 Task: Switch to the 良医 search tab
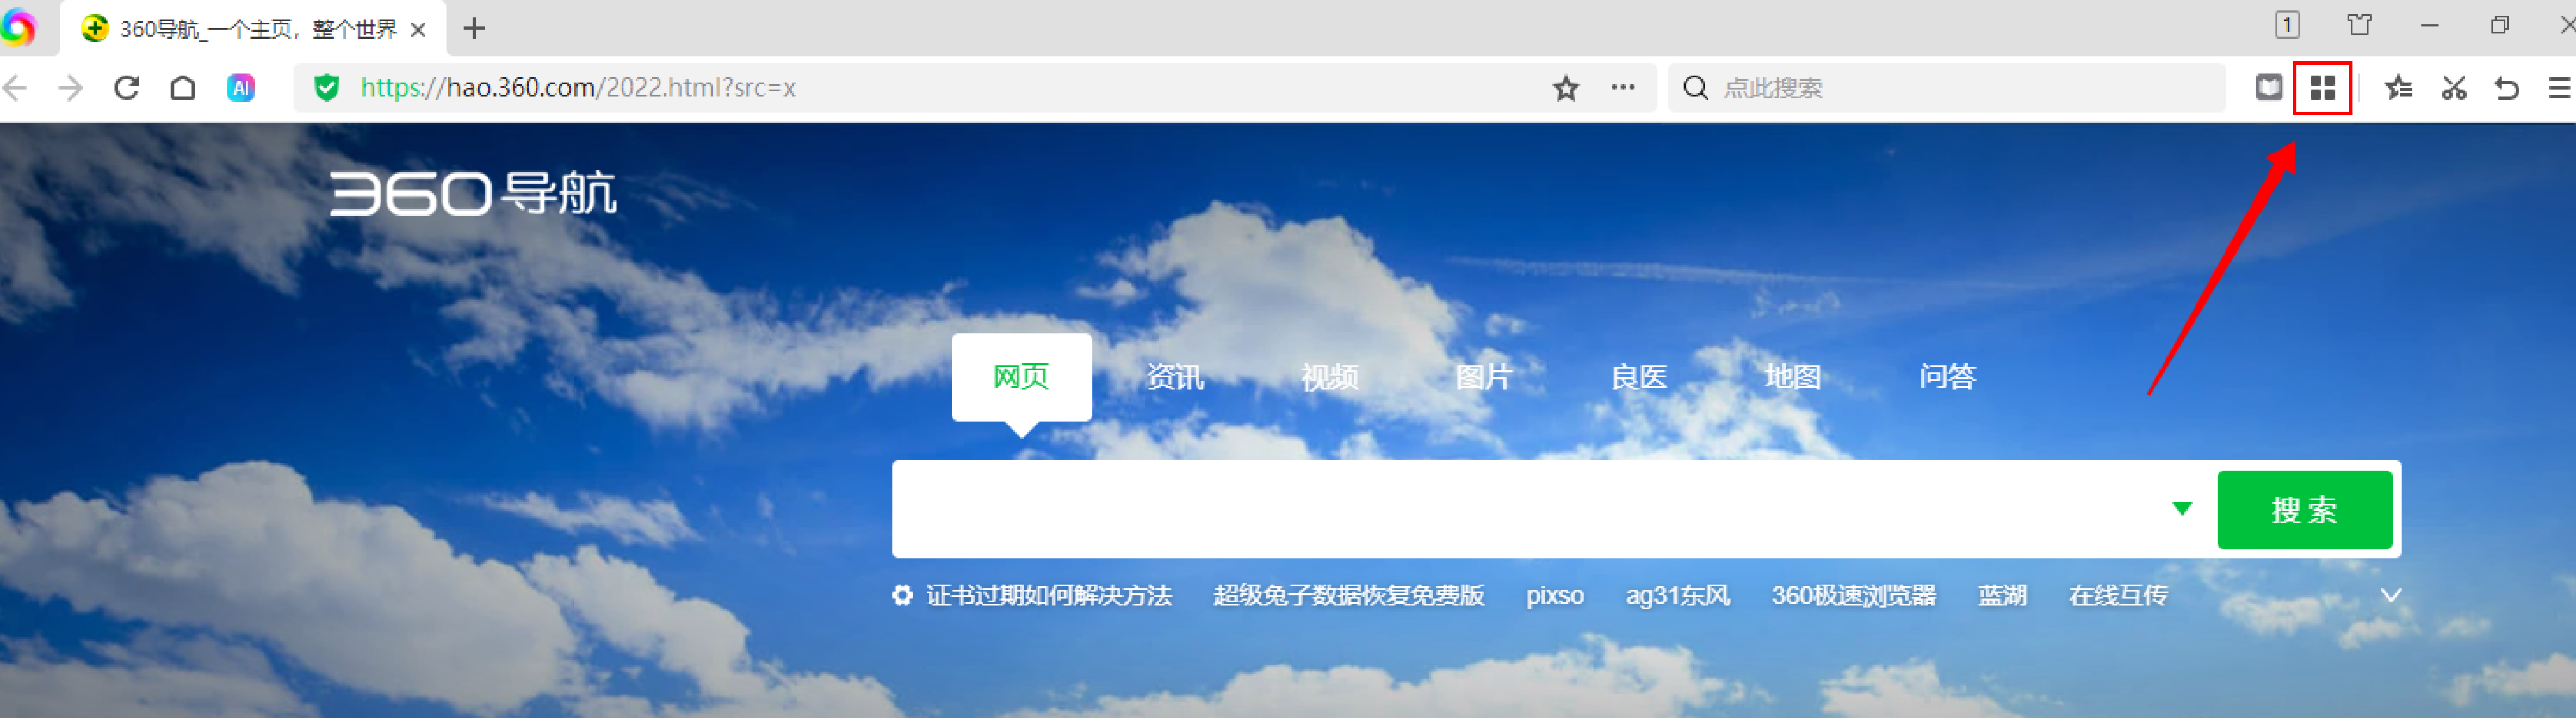(1639, 377)
